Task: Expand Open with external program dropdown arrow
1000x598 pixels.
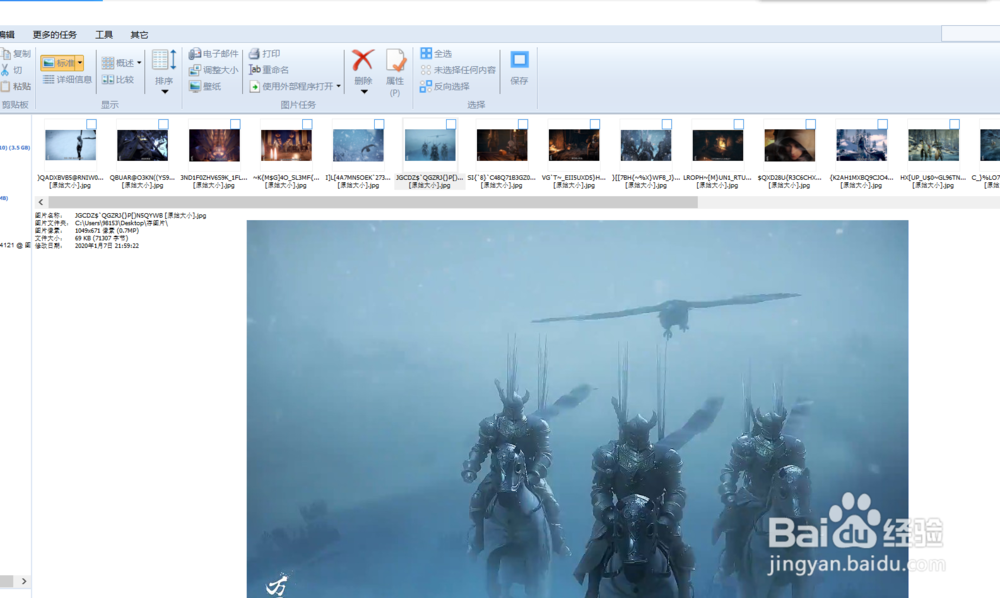Action: (x=339, y=86)
